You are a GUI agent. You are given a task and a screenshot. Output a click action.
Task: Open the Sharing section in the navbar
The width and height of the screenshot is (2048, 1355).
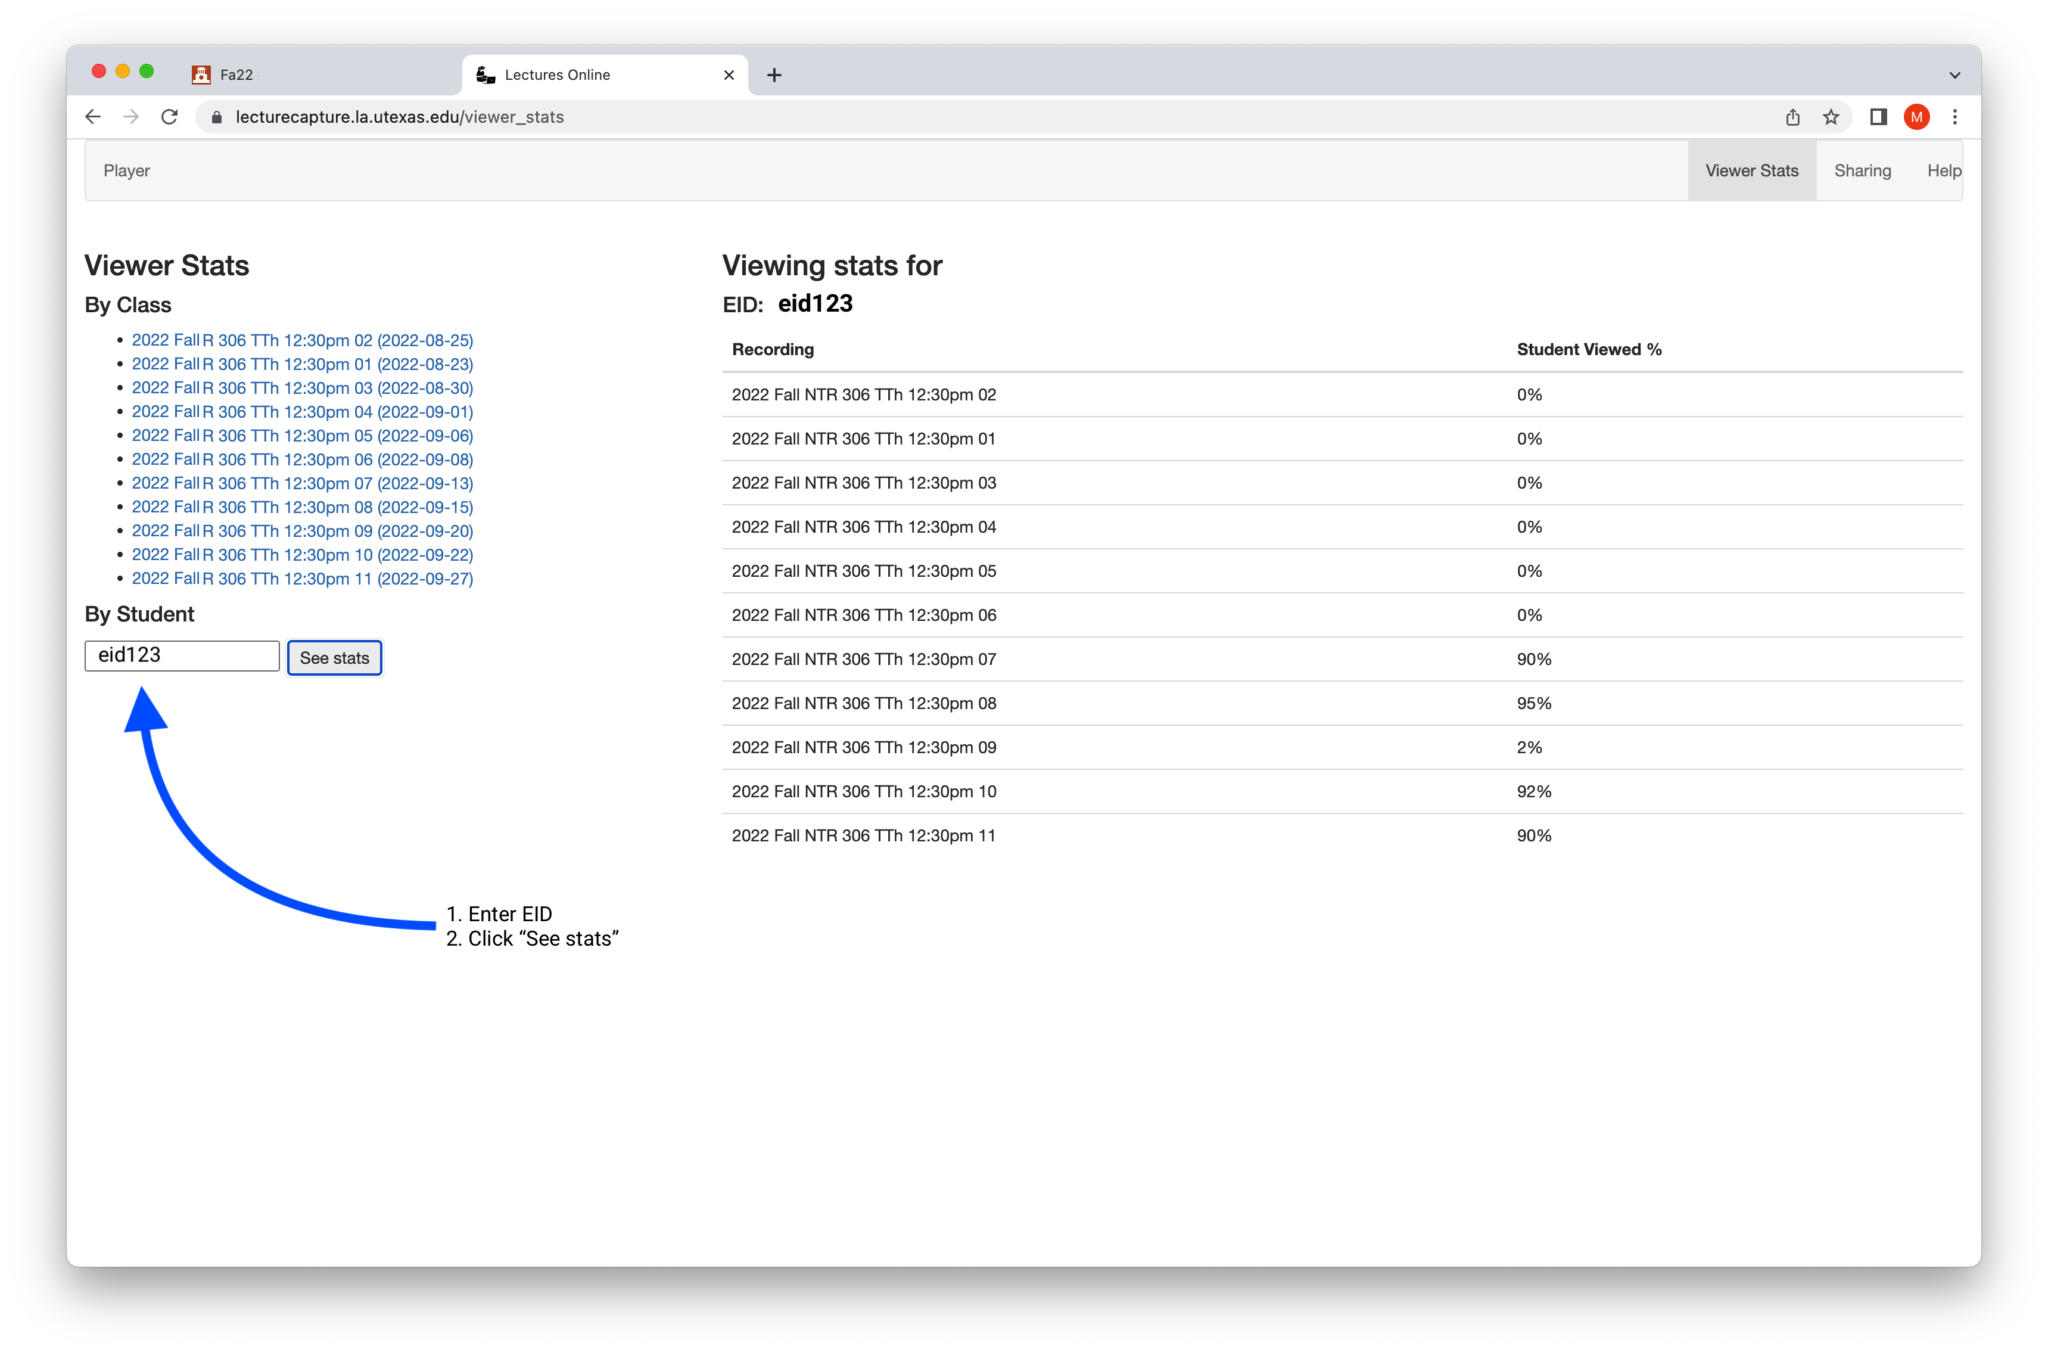[x=1862, y=170]
